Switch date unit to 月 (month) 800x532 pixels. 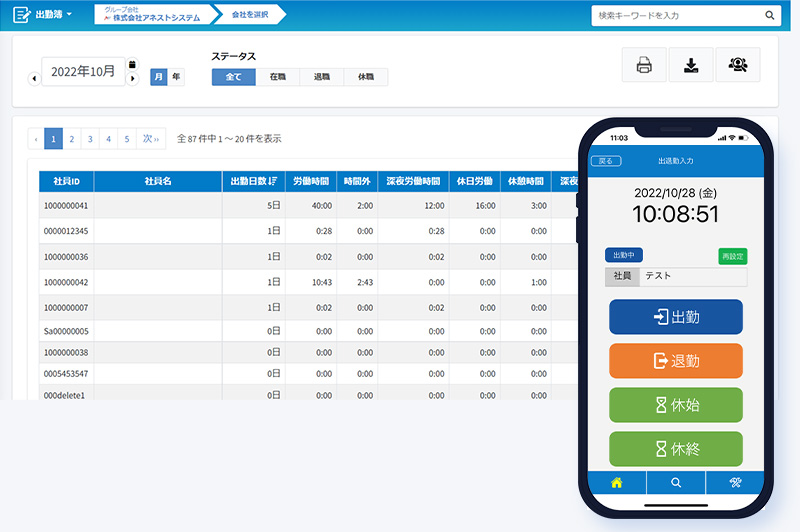[159, 77]
